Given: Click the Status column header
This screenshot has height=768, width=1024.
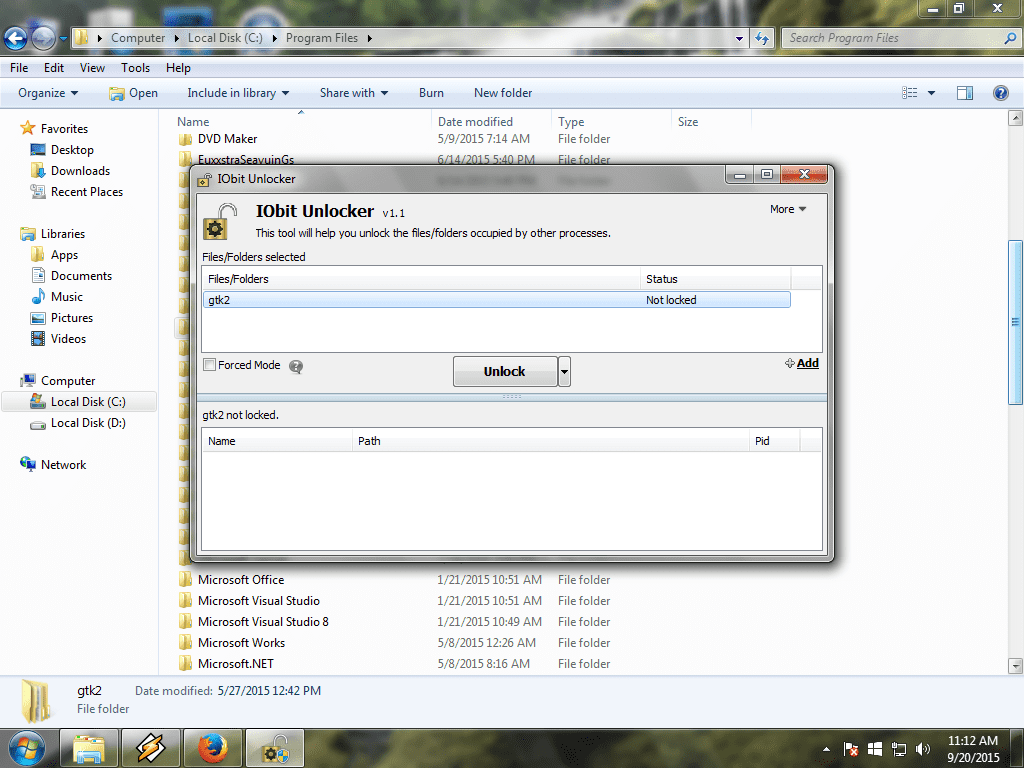Looking at the screenshot, I should [x=716, y=279].
